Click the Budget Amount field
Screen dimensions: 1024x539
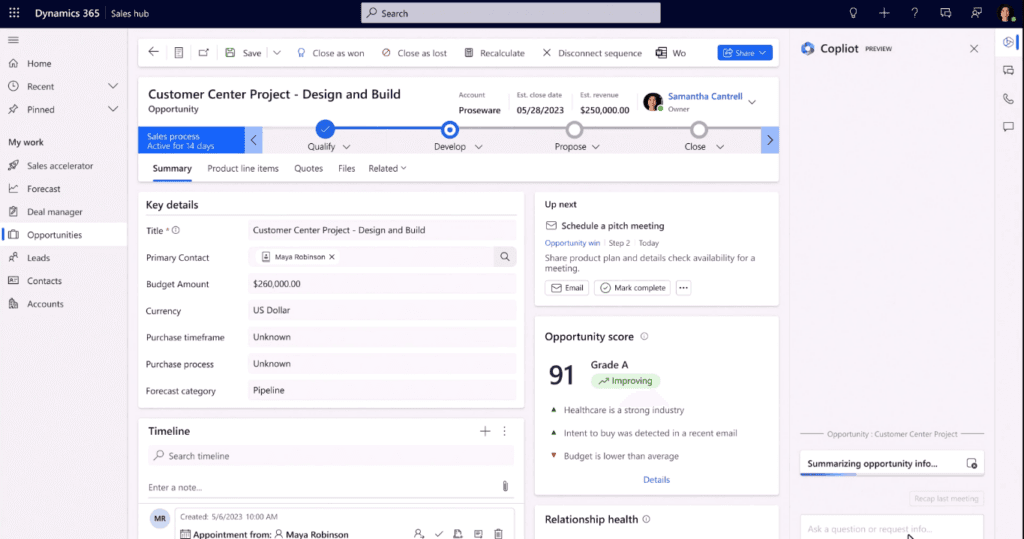(381, 284)
